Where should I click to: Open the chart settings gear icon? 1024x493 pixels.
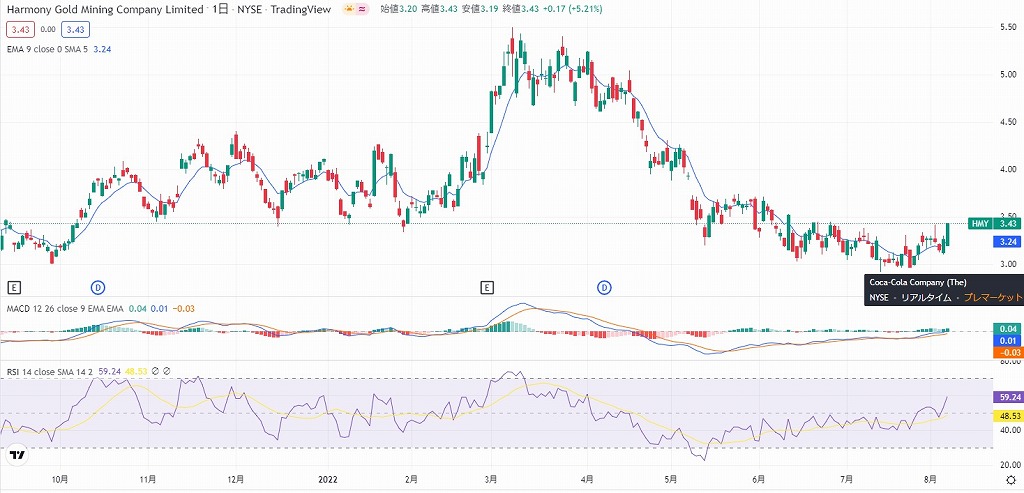click(x=1009, y=480)
